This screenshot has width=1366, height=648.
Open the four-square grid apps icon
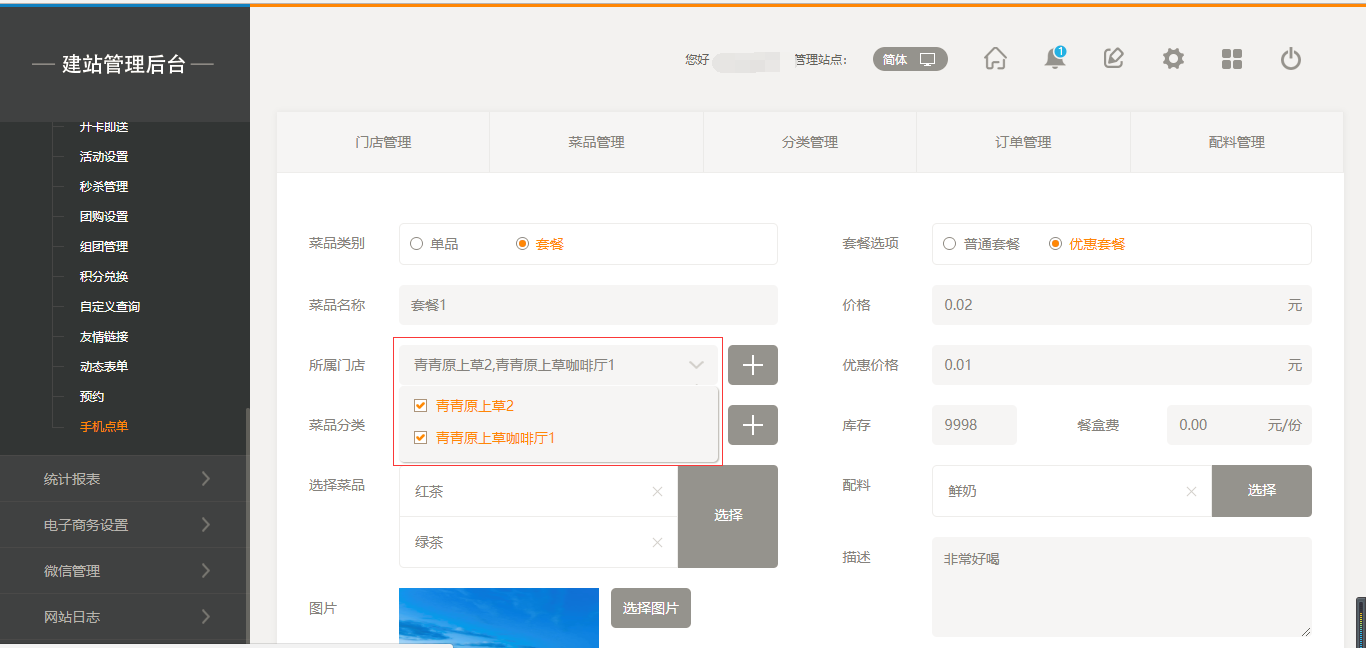click(x=1232, y=59)
